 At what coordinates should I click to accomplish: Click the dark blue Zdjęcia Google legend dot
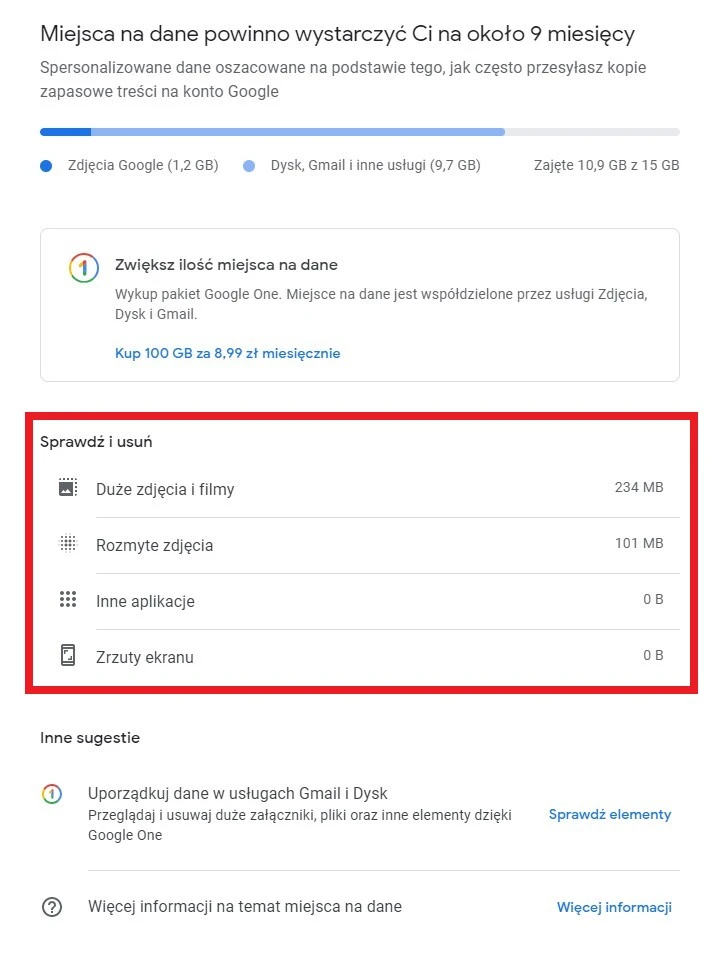pos(46,166)
